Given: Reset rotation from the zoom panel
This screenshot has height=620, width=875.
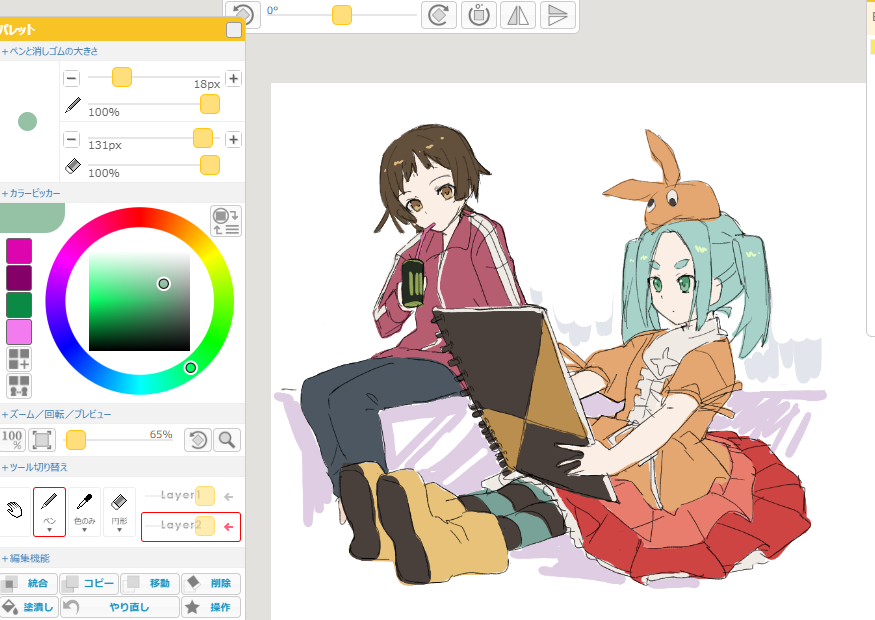Looking at the screenshot, I should pos(198,440).
